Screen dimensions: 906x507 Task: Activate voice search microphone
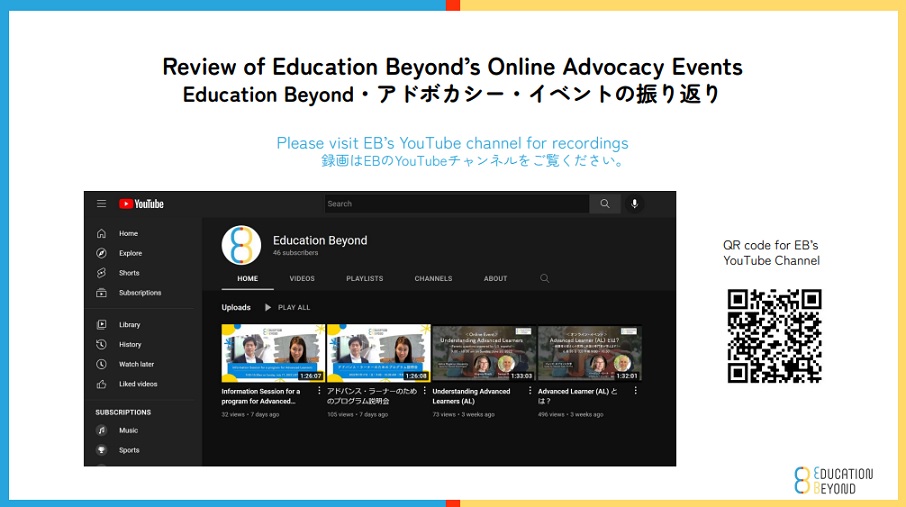(634, 203)
